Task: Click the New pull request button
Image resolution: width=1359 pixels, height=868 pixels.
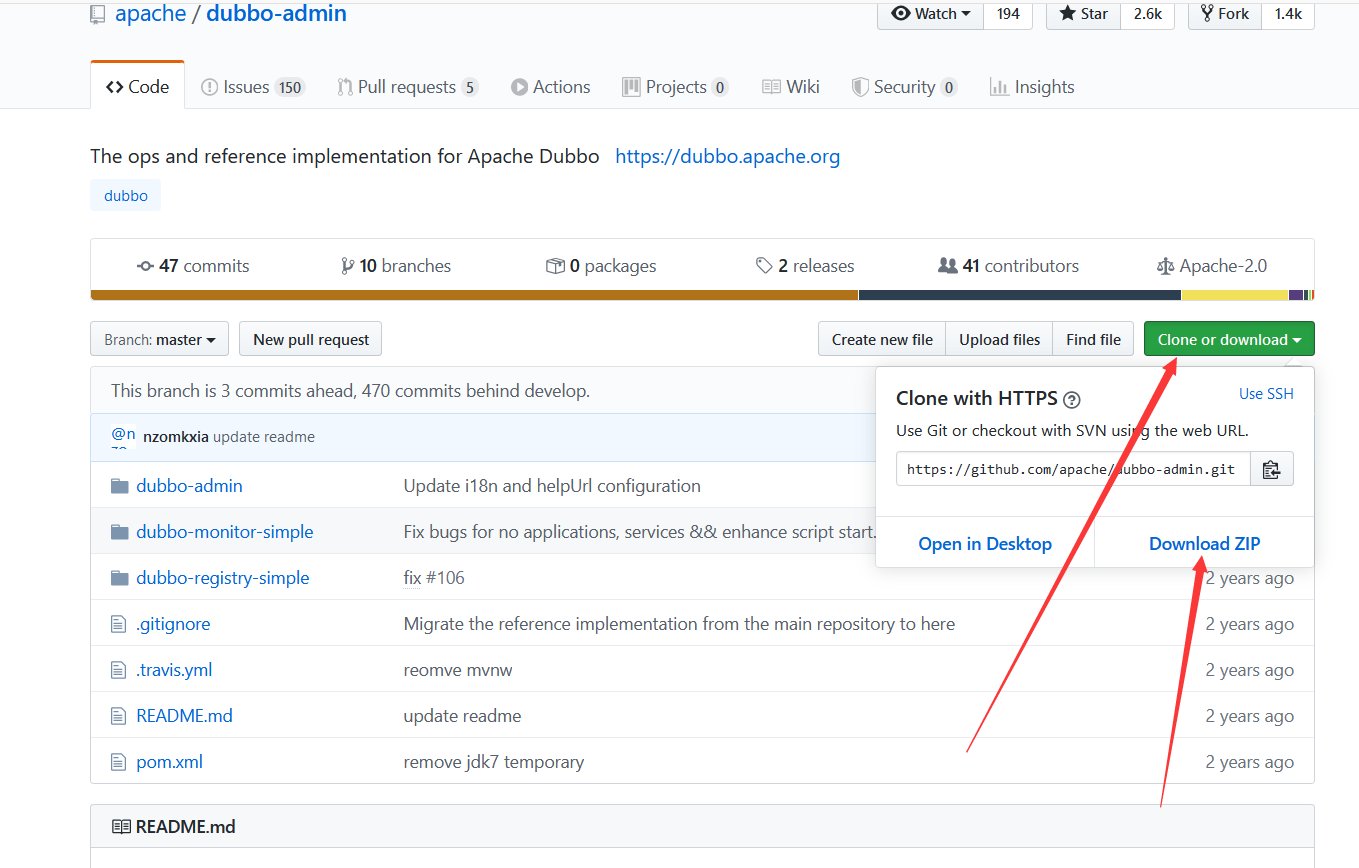Action: 311,340
